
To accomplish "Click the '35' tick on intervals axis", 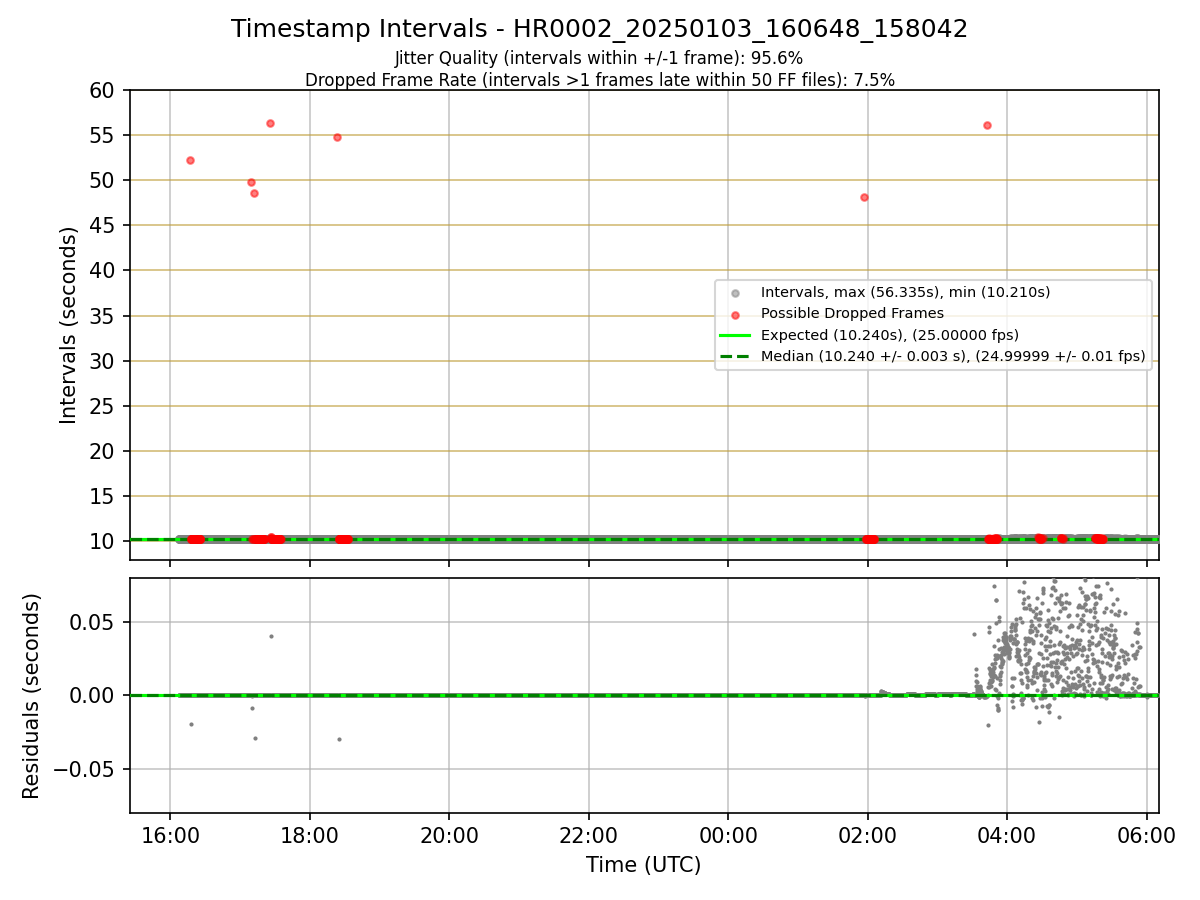I will [104, 316].
